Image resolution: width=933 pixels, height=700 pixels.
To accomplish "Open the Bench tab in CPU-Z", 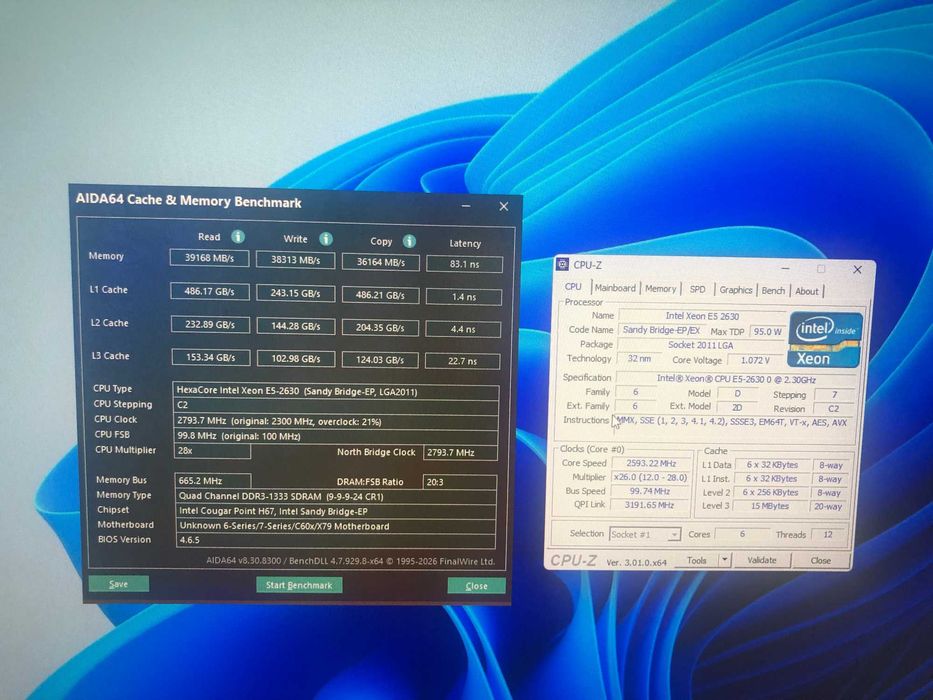I will pos(774,290).
